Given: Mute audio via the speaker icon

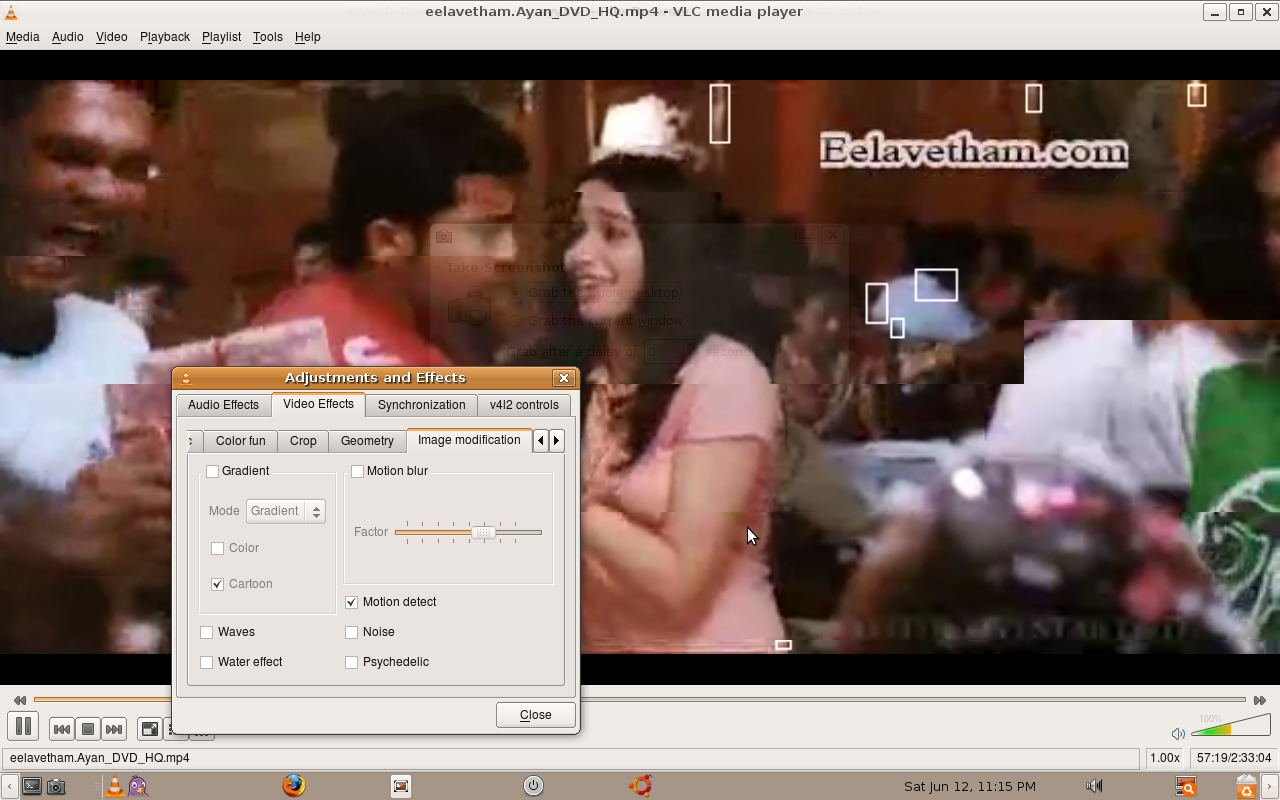Looking at the screenshot, I should [1178, 734].
